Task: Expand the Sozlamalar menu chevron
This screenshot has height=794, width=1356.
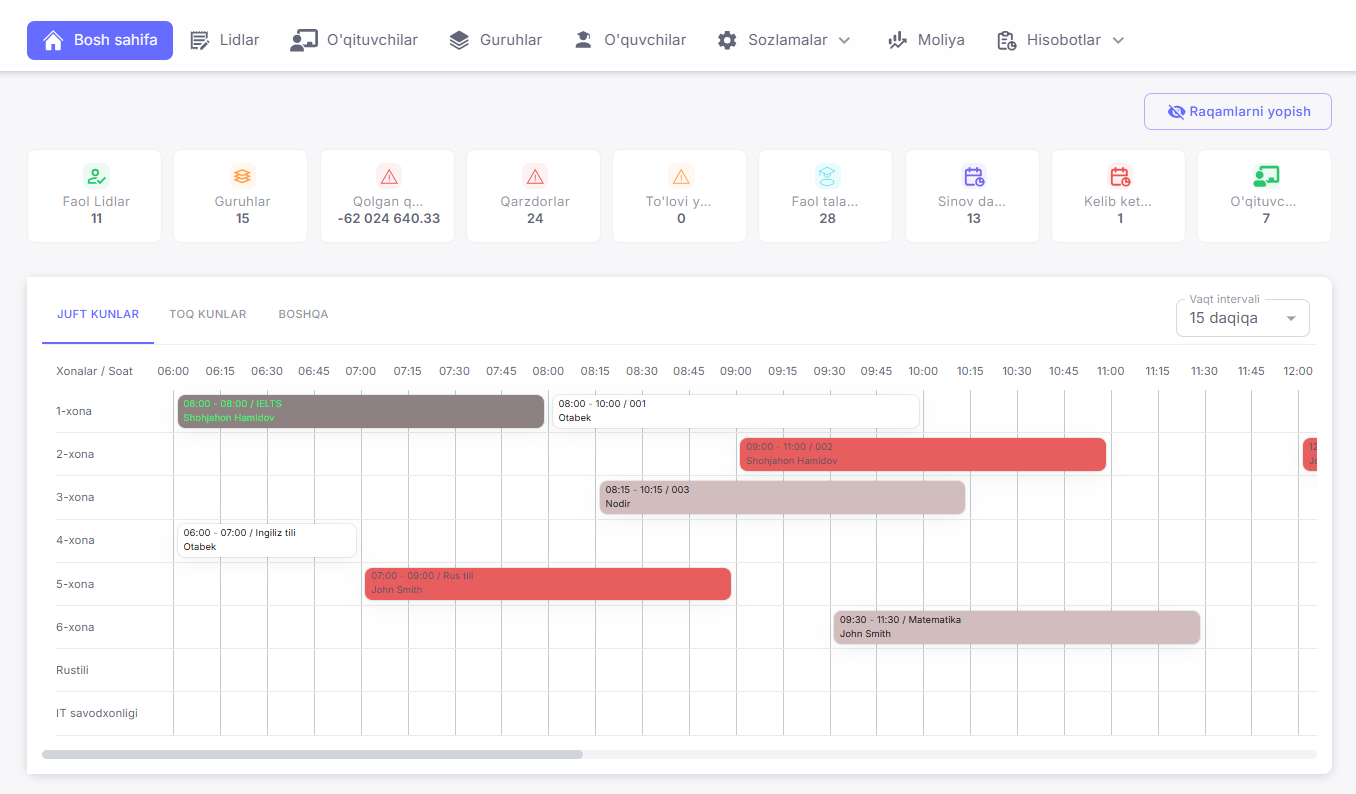Action: [845, 42]
